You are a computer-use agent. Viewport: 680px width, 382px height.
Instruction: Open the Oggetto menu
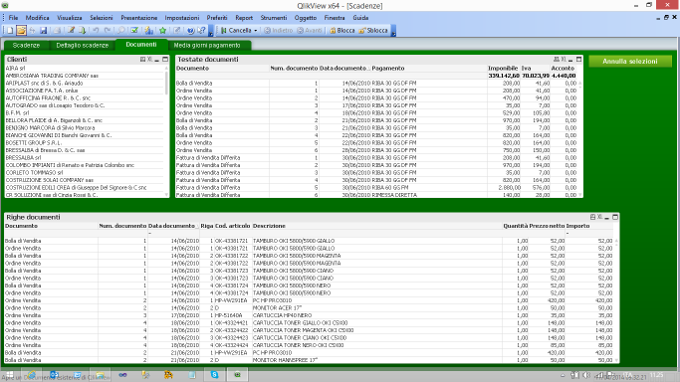tap(306, 18)
